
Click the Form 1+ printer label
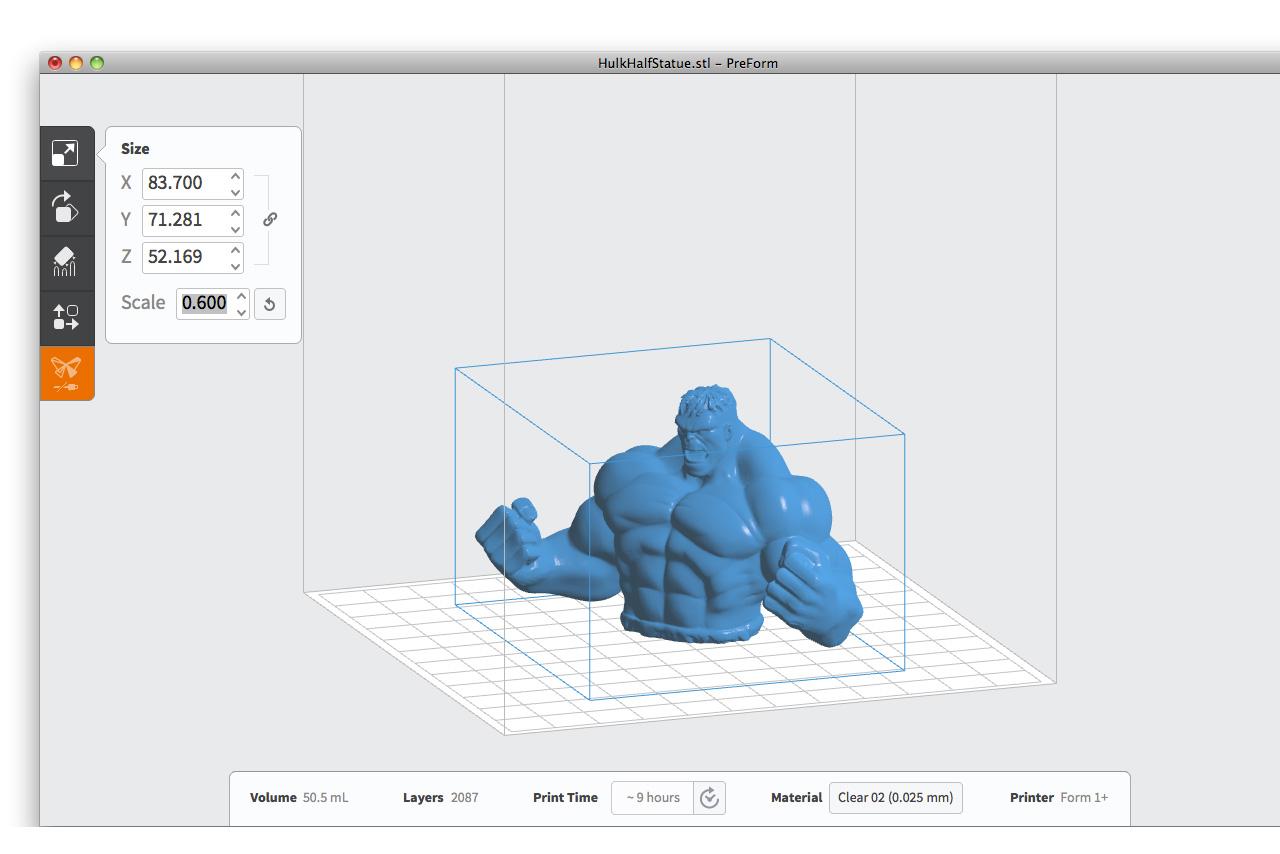pyautogui.click(x=1084, y=798)
